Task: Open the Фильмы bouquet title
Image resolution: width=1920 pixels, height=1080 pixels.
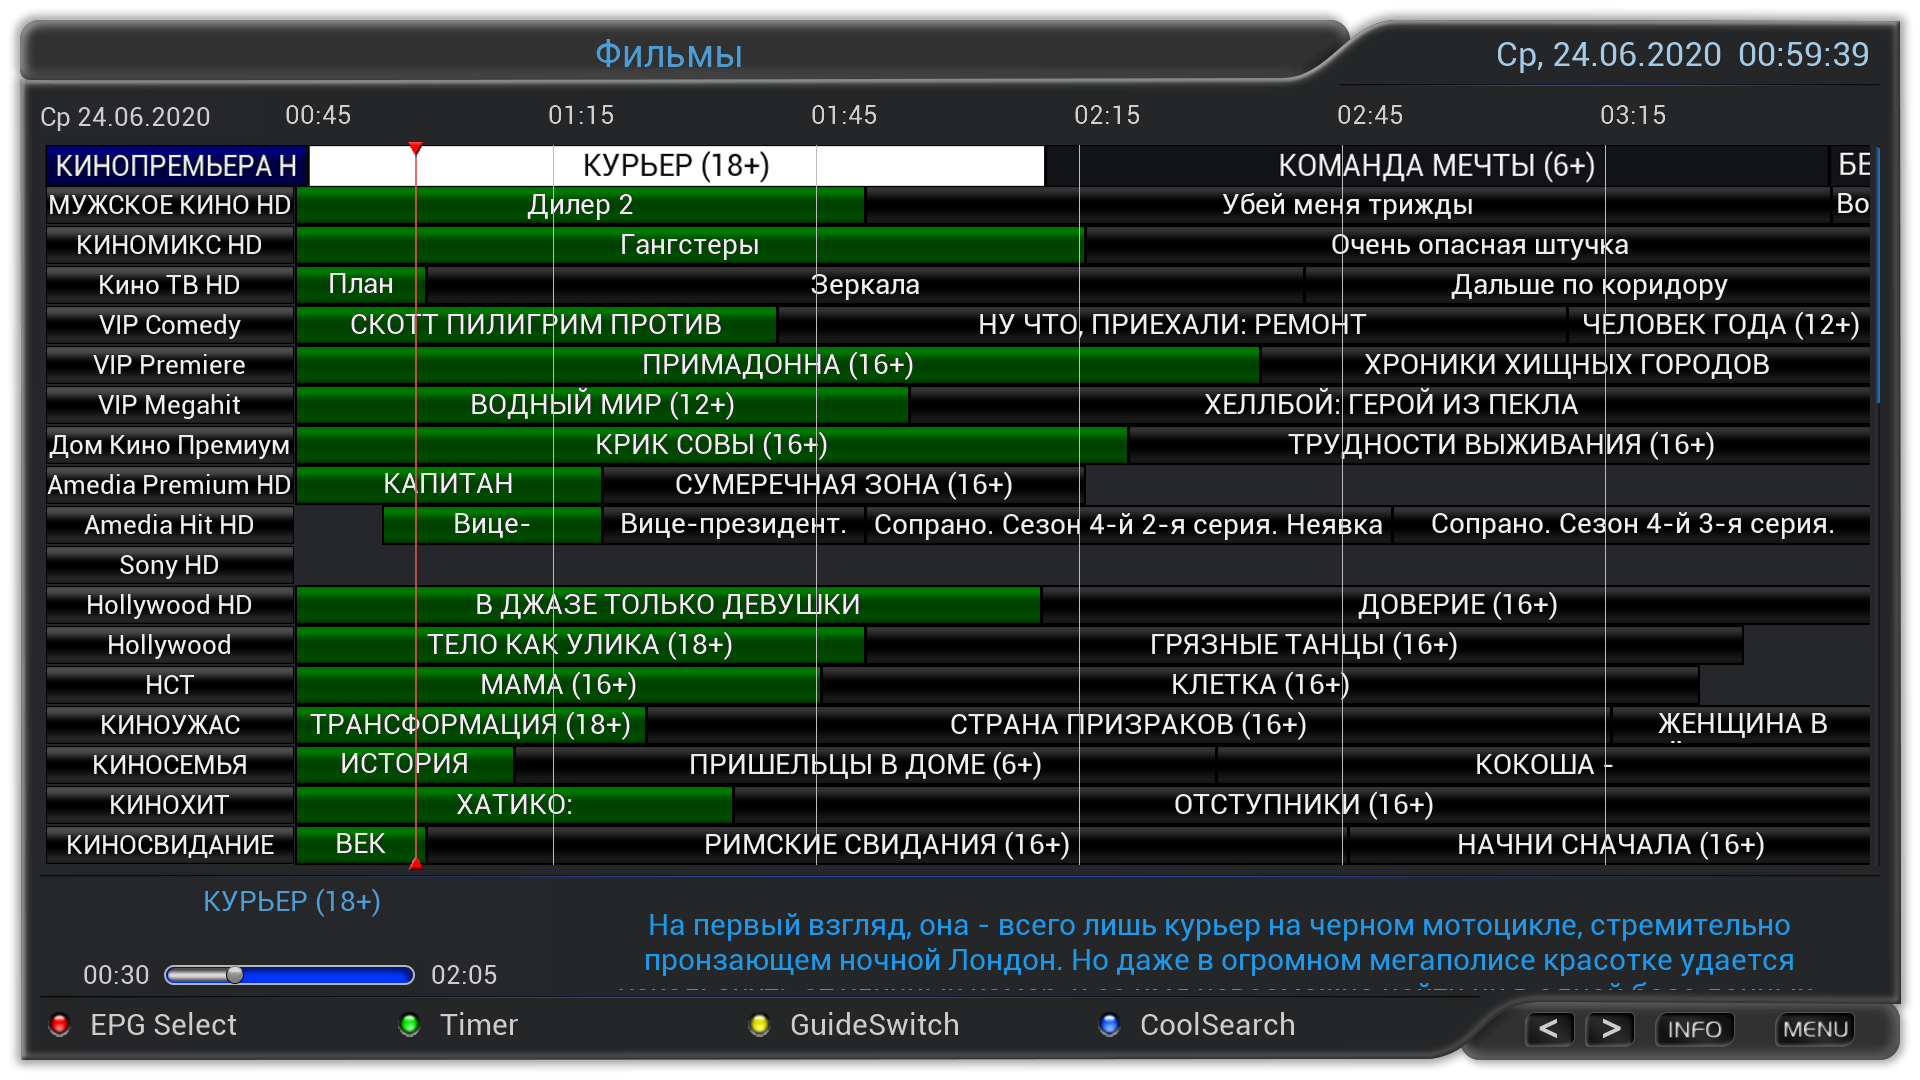Action: click(x=668, y=55)
